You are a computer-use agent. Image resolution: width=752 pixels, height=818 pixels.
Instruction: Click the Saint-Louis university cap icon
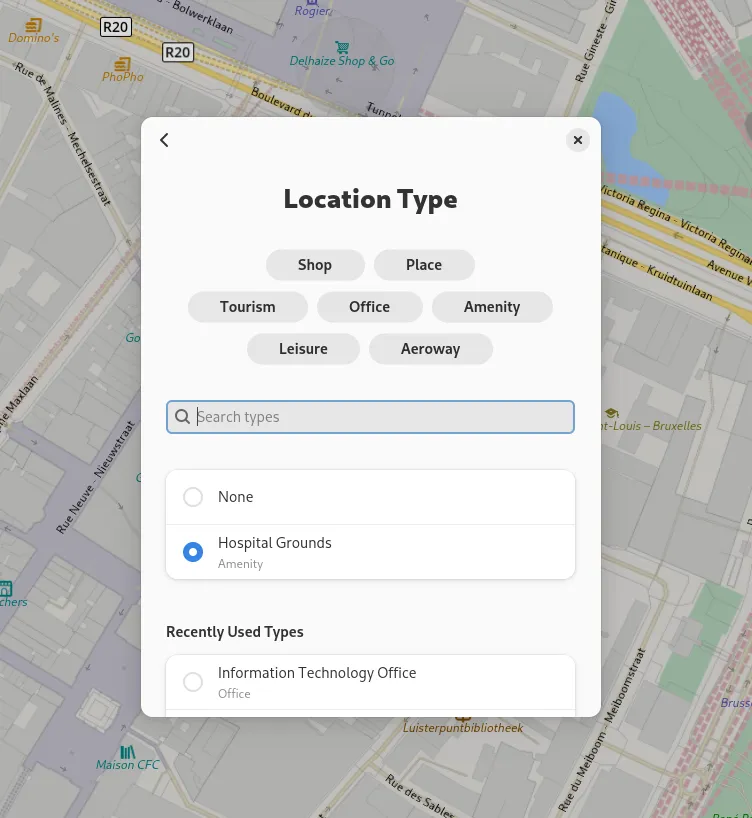pyautogui.click(x=611, y=413)
